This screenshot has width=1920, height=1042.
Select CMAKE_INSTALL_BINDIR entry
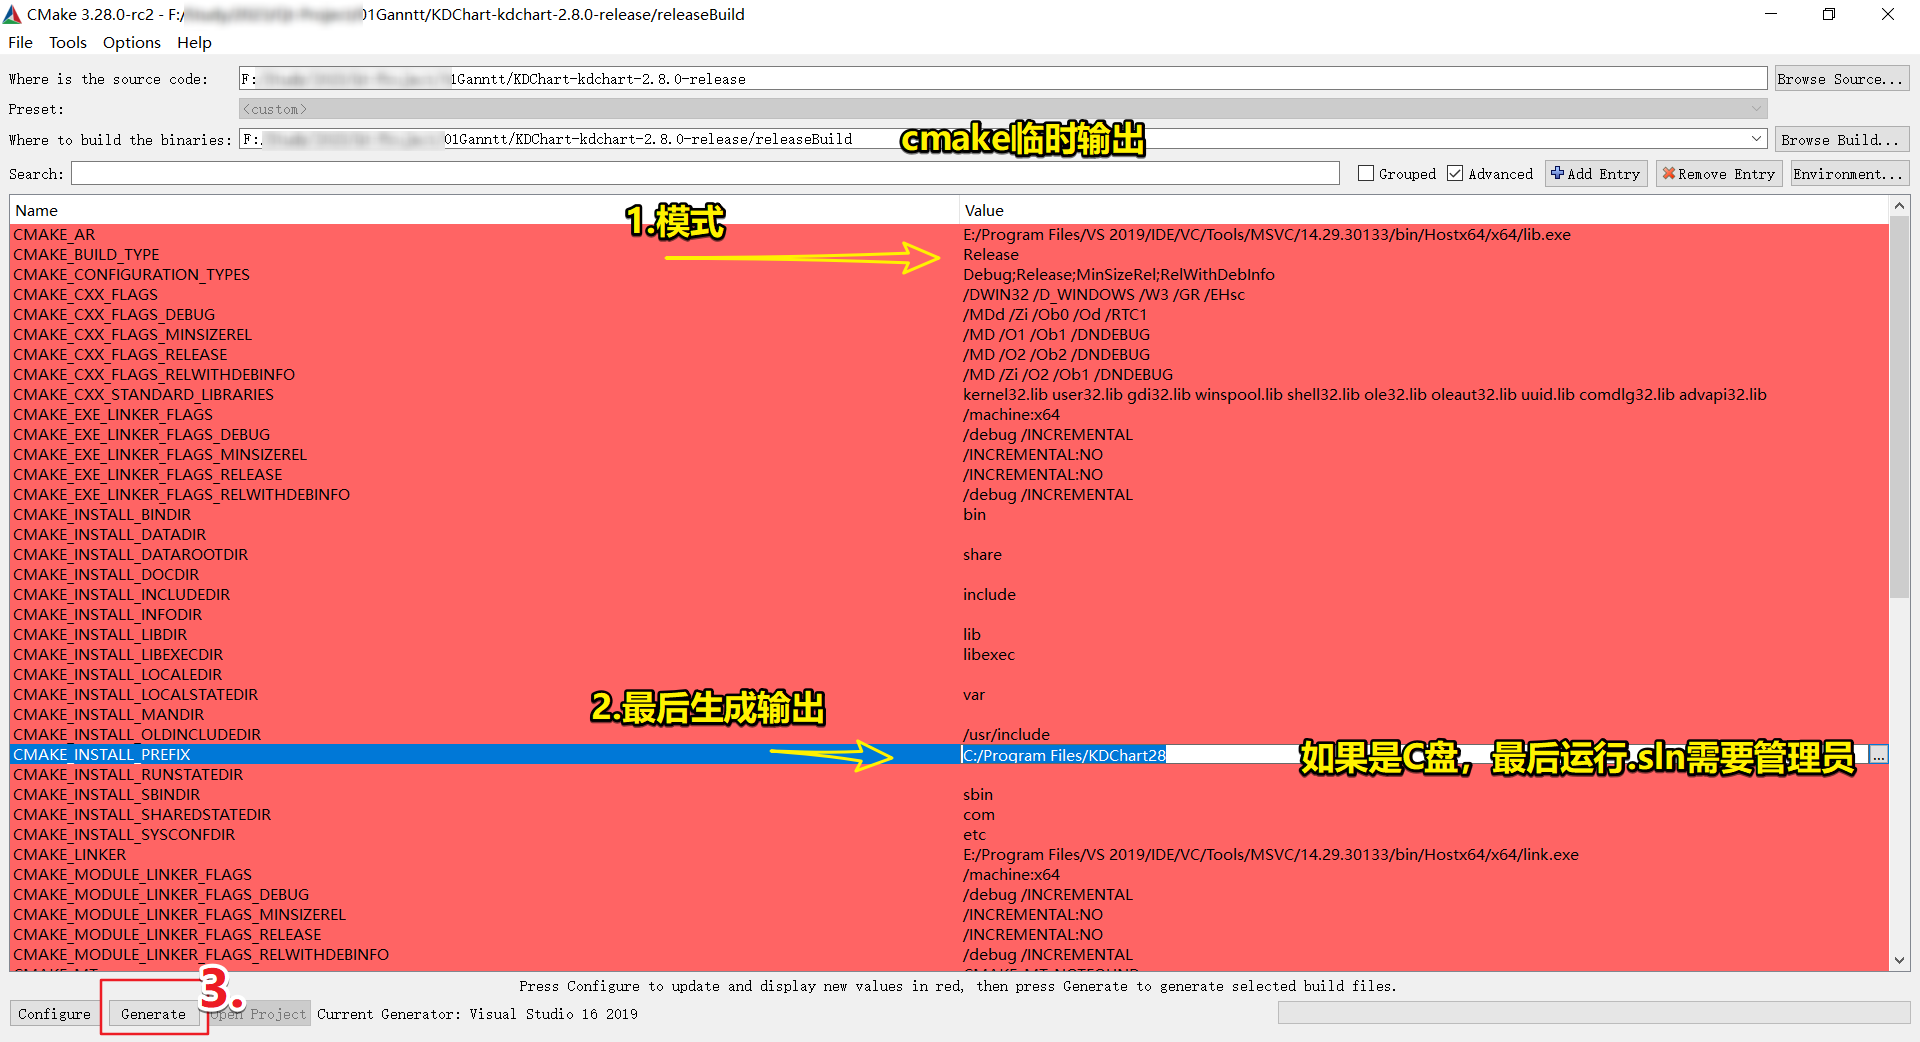click(x=102, y=514)
